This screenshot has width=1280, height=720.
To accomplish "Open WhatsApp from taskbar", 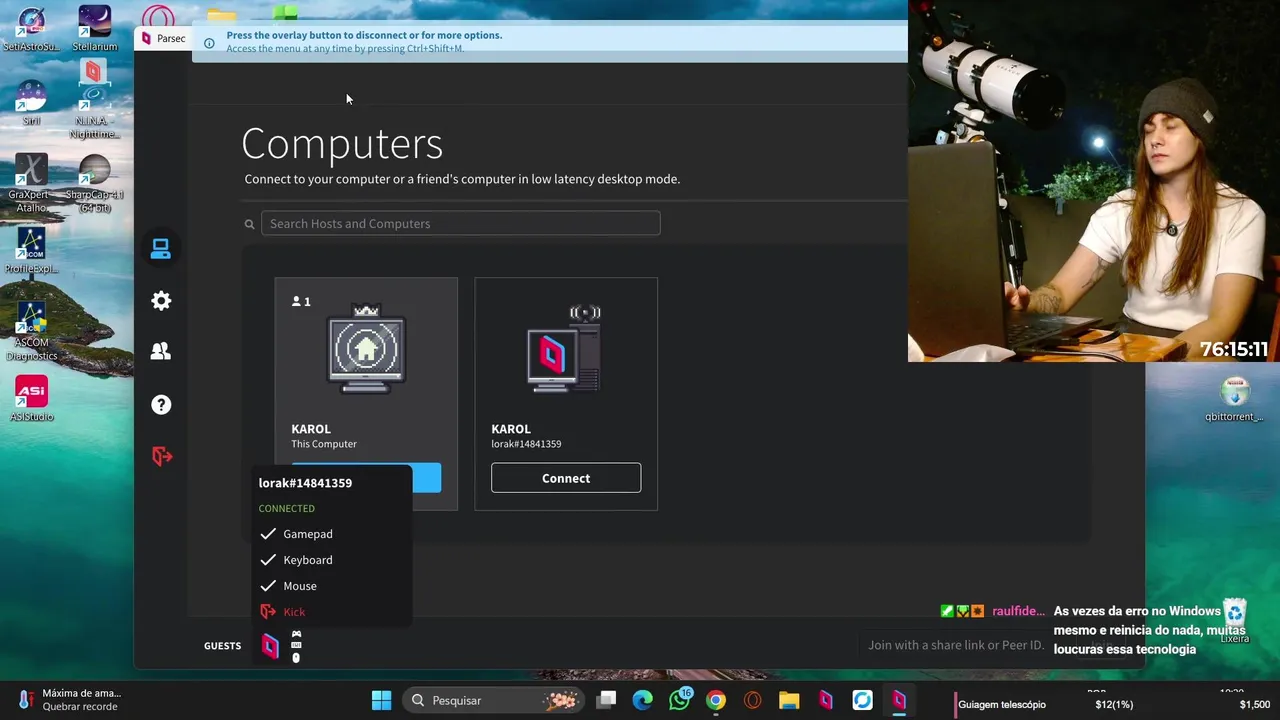I will (680, 700).
